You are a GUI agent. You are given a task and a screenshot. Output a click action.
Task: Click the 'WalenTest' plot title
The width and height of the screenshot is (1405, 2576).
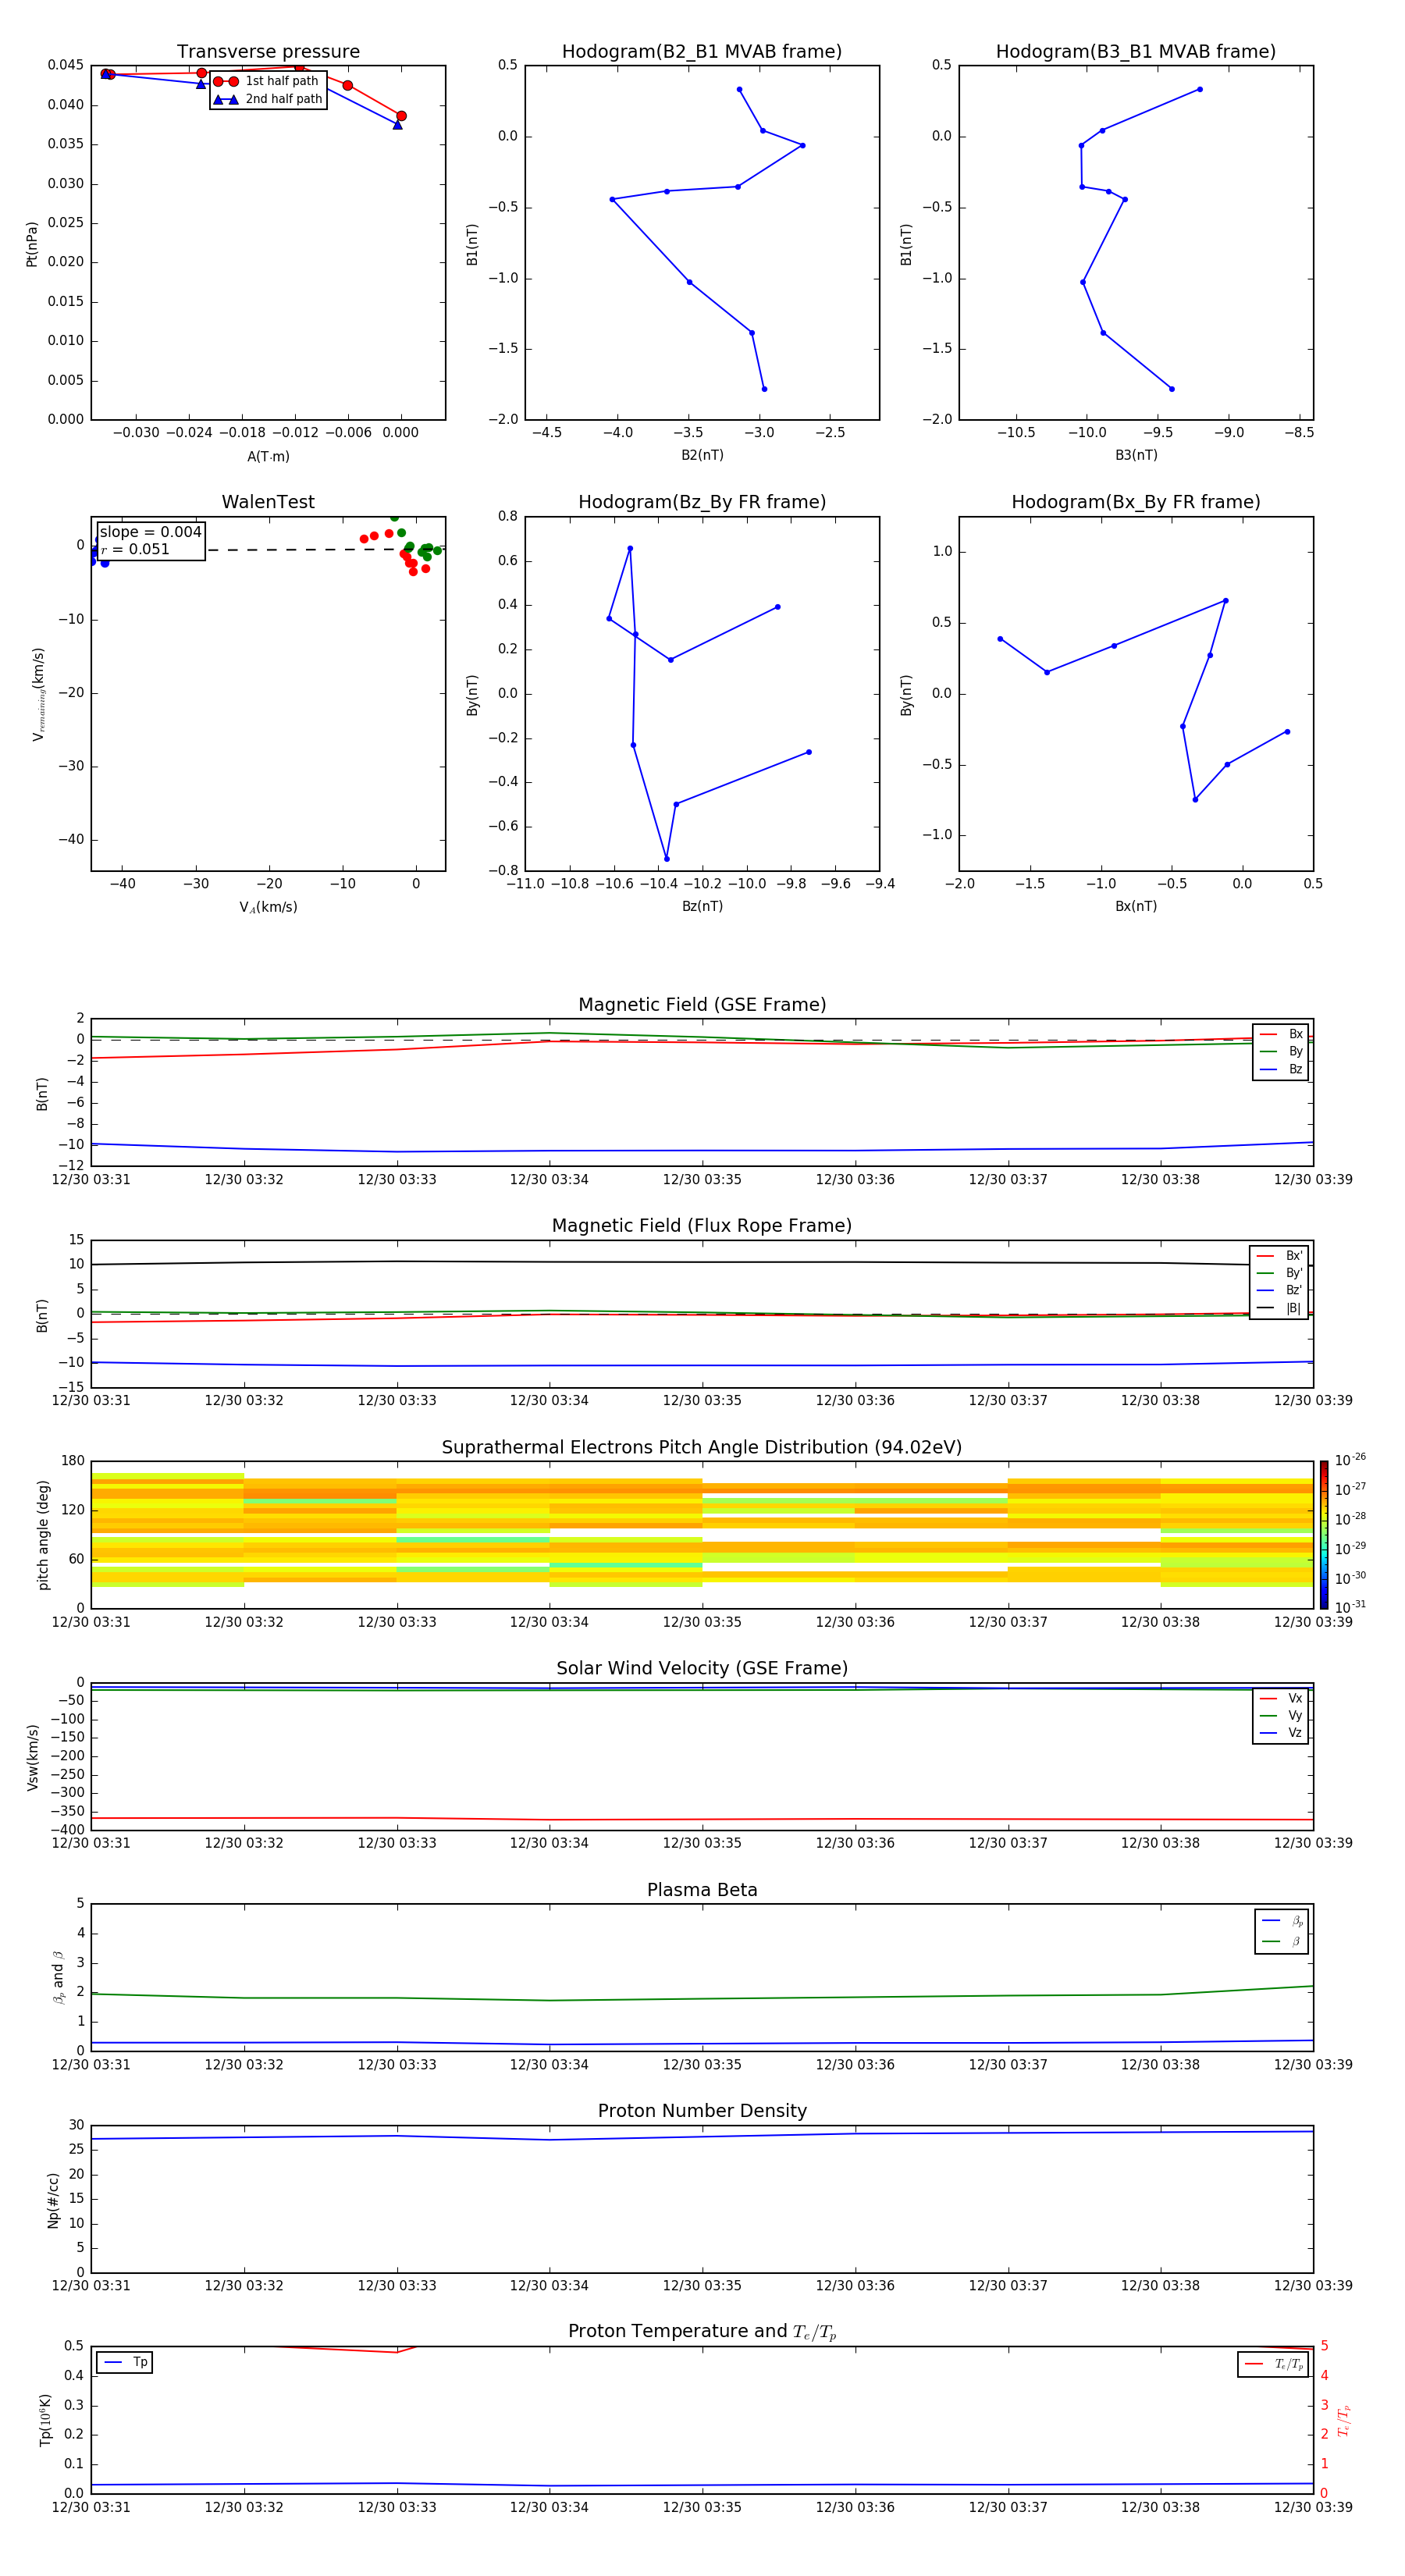click(268, 502)
